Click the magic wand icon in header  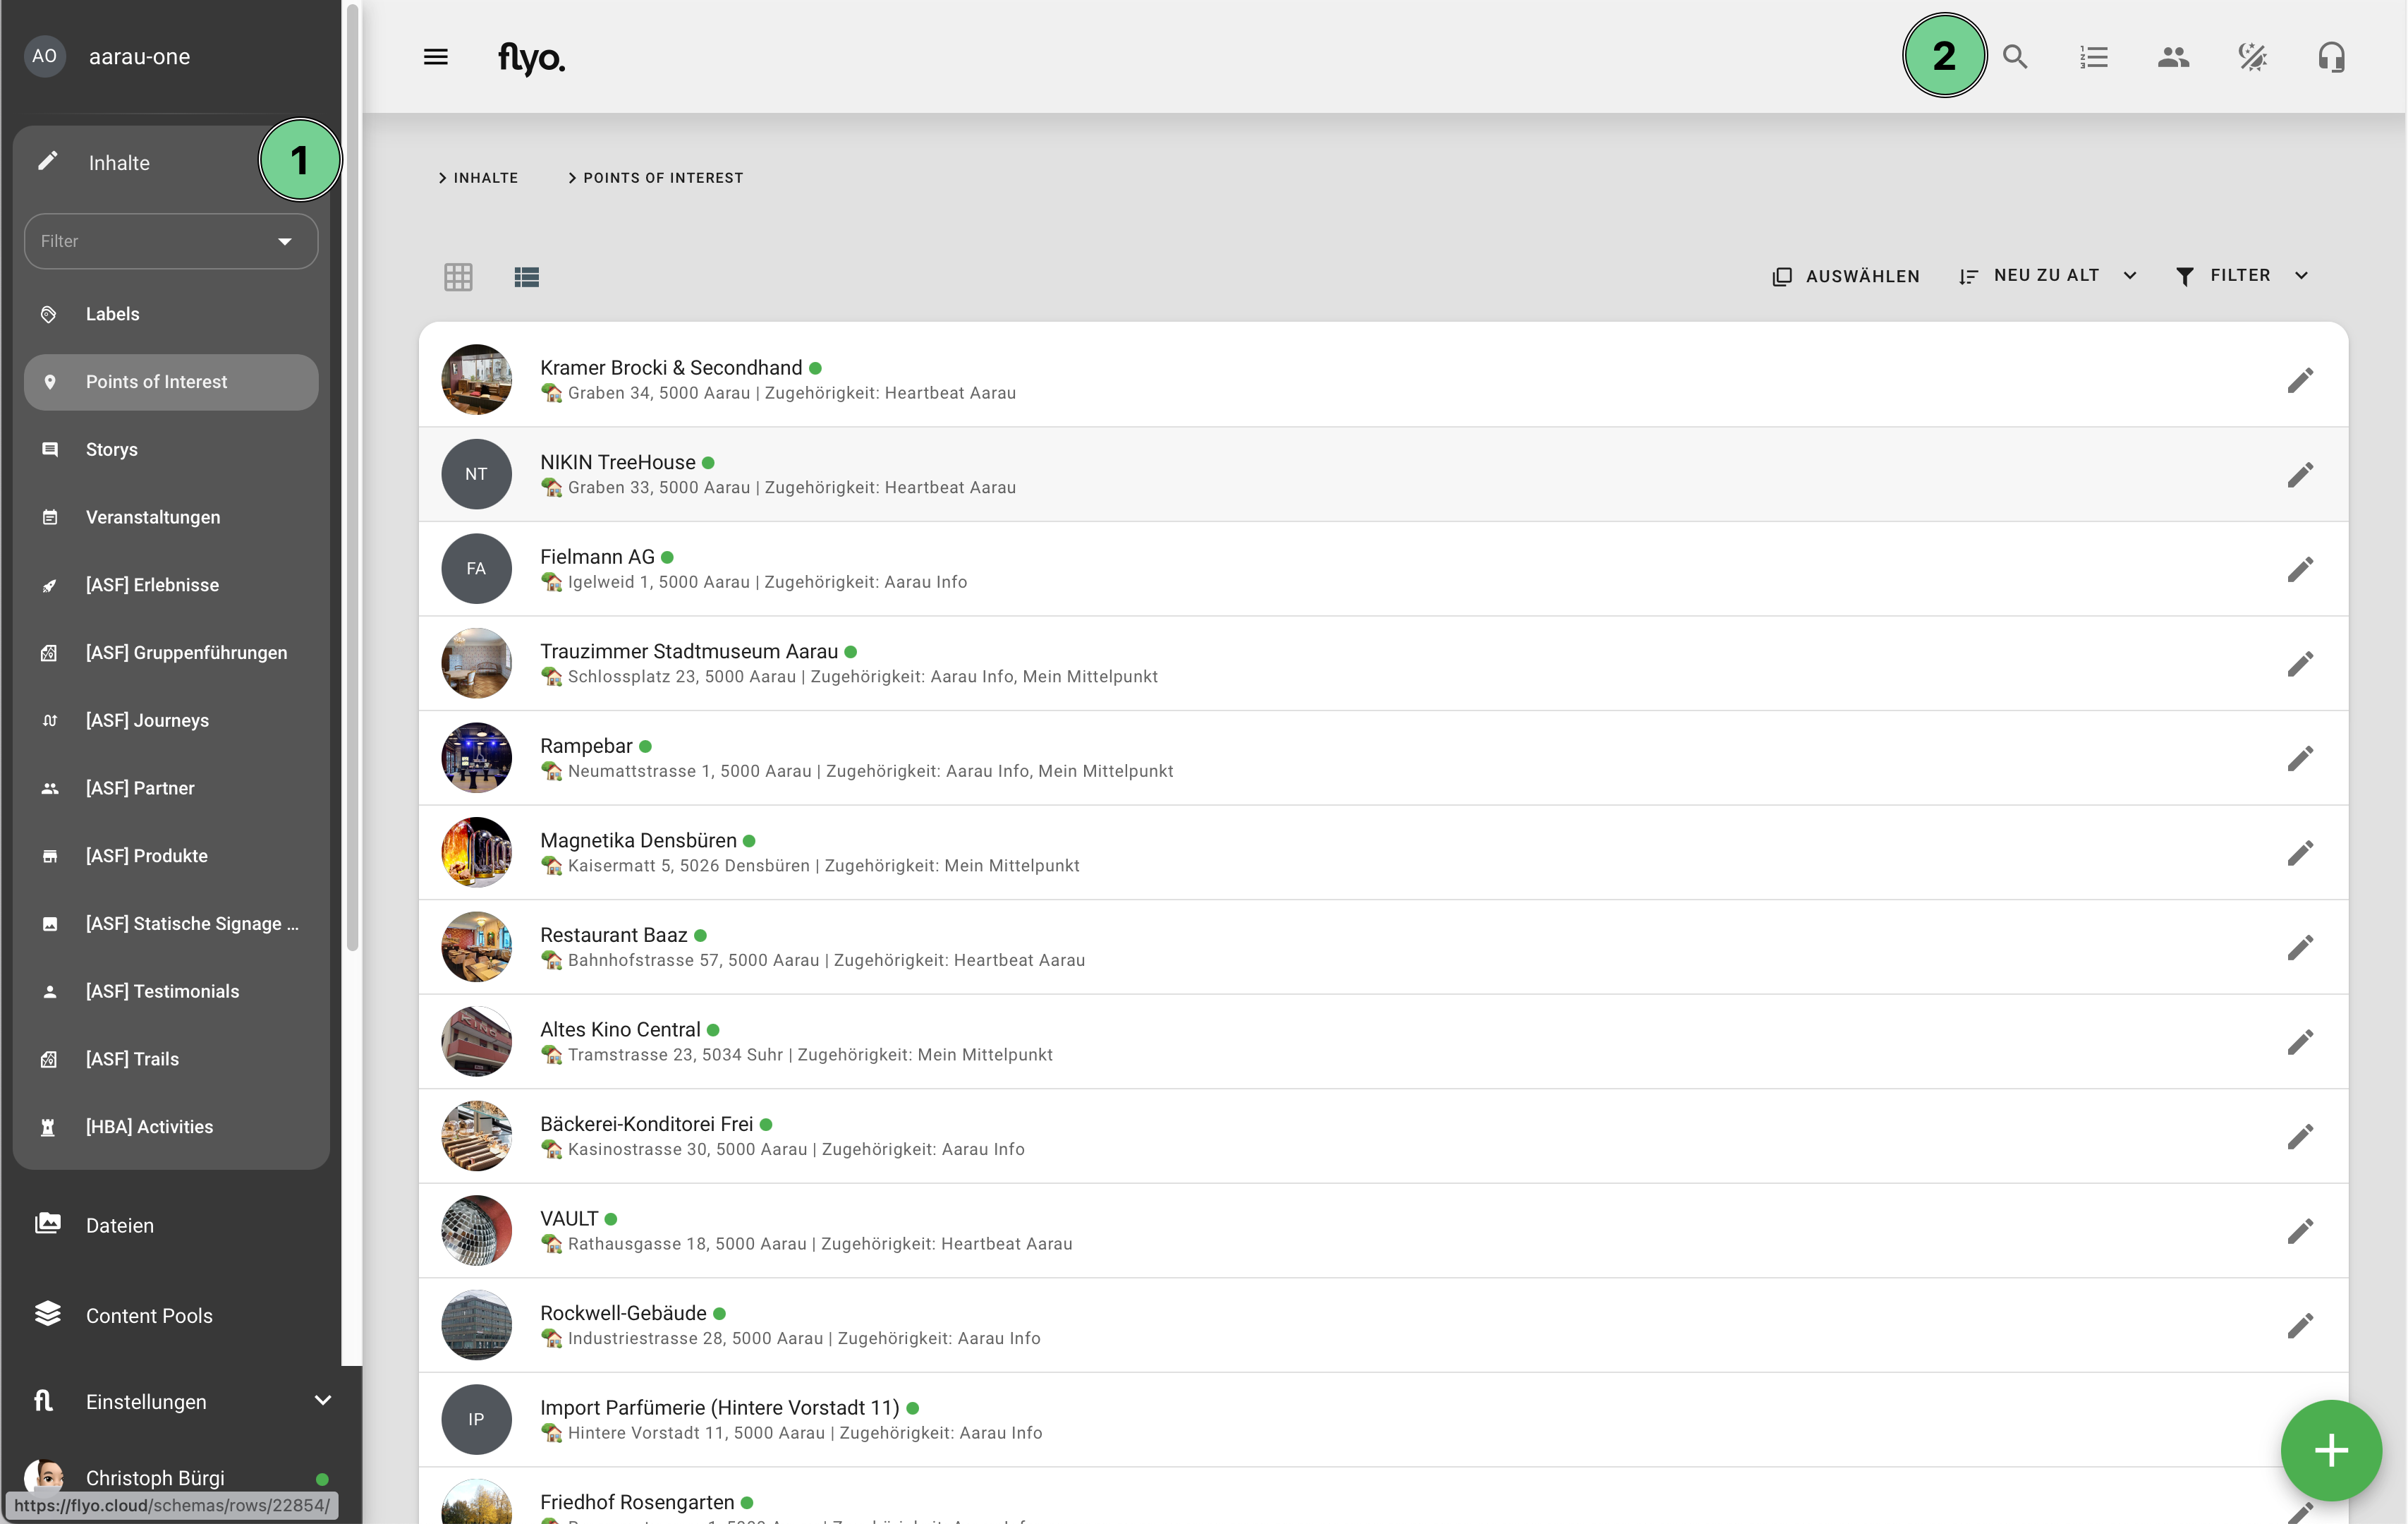[x=2252, y=57]
